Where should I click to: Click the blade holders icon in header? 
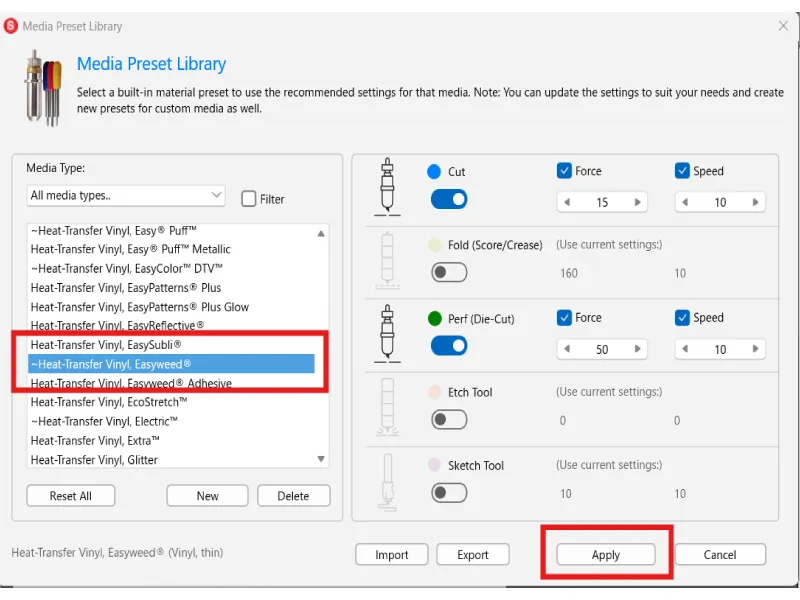point(46,87)
